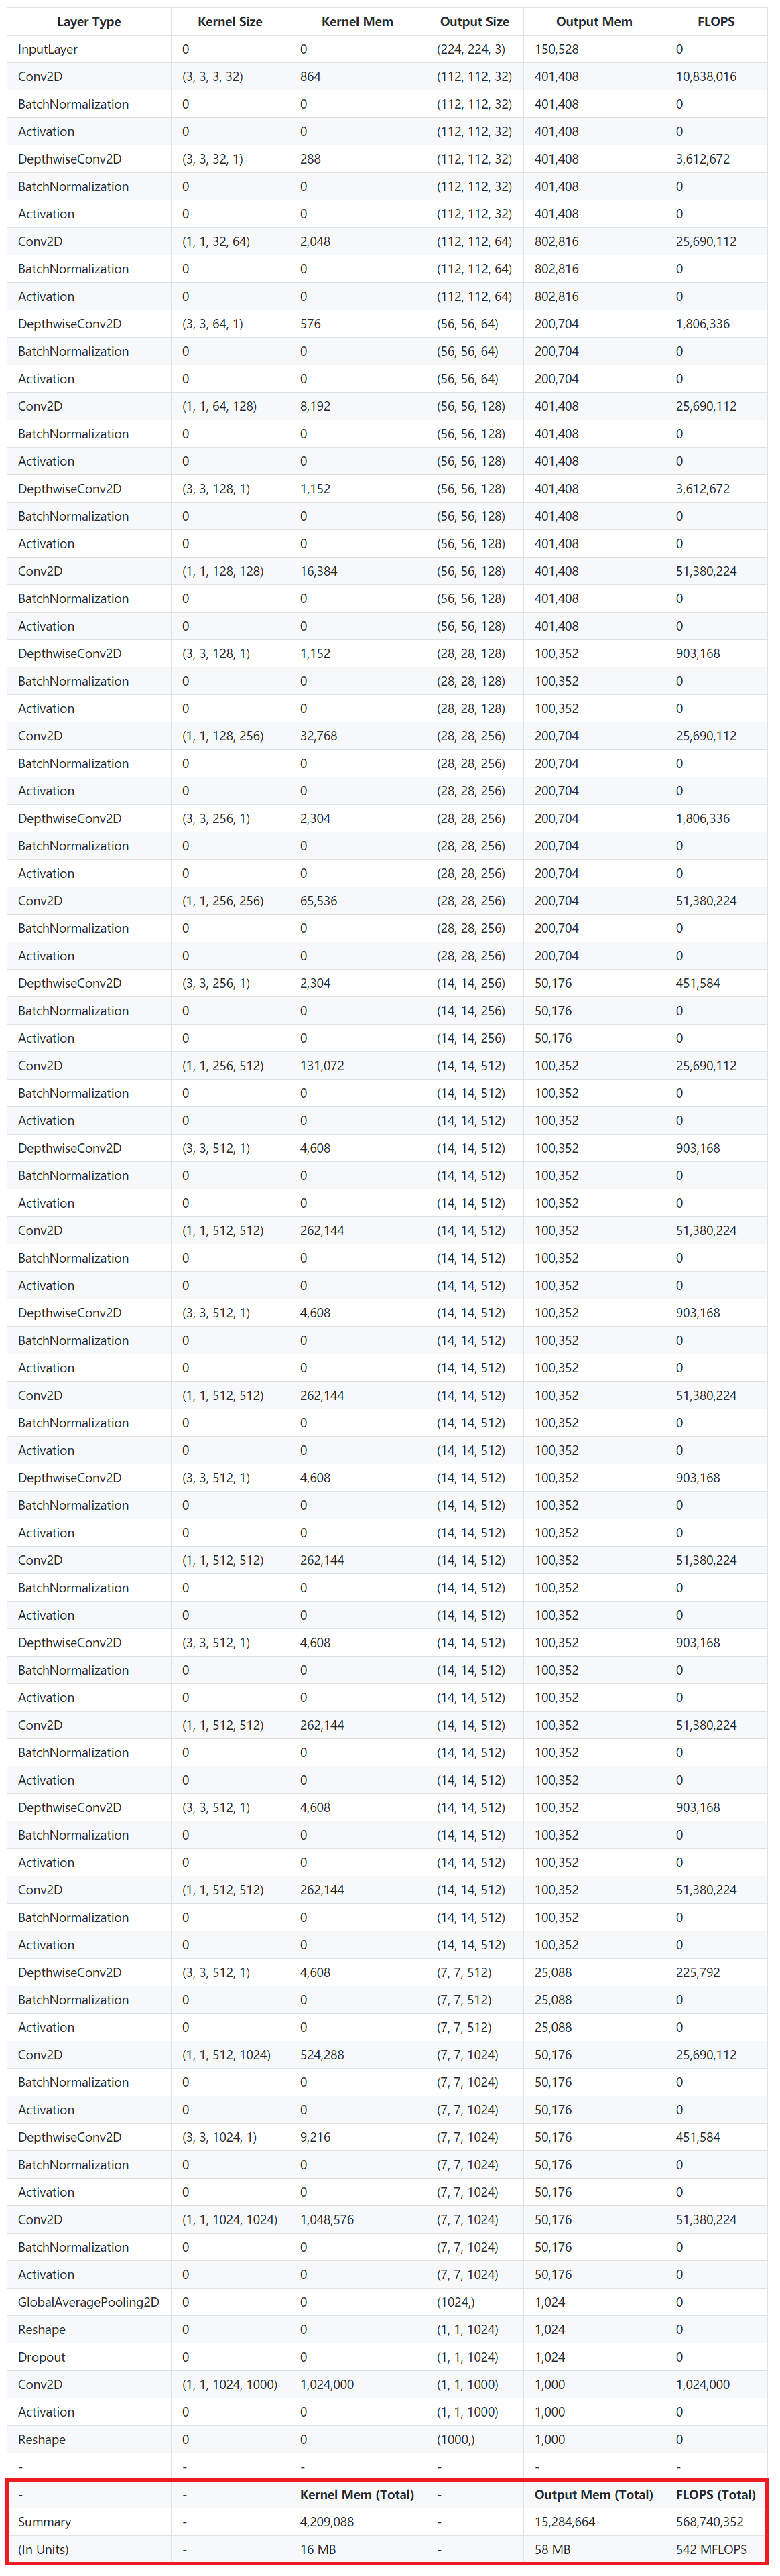
Task: Click the 542 MFLOPS cell
Action: [711, 2548]
